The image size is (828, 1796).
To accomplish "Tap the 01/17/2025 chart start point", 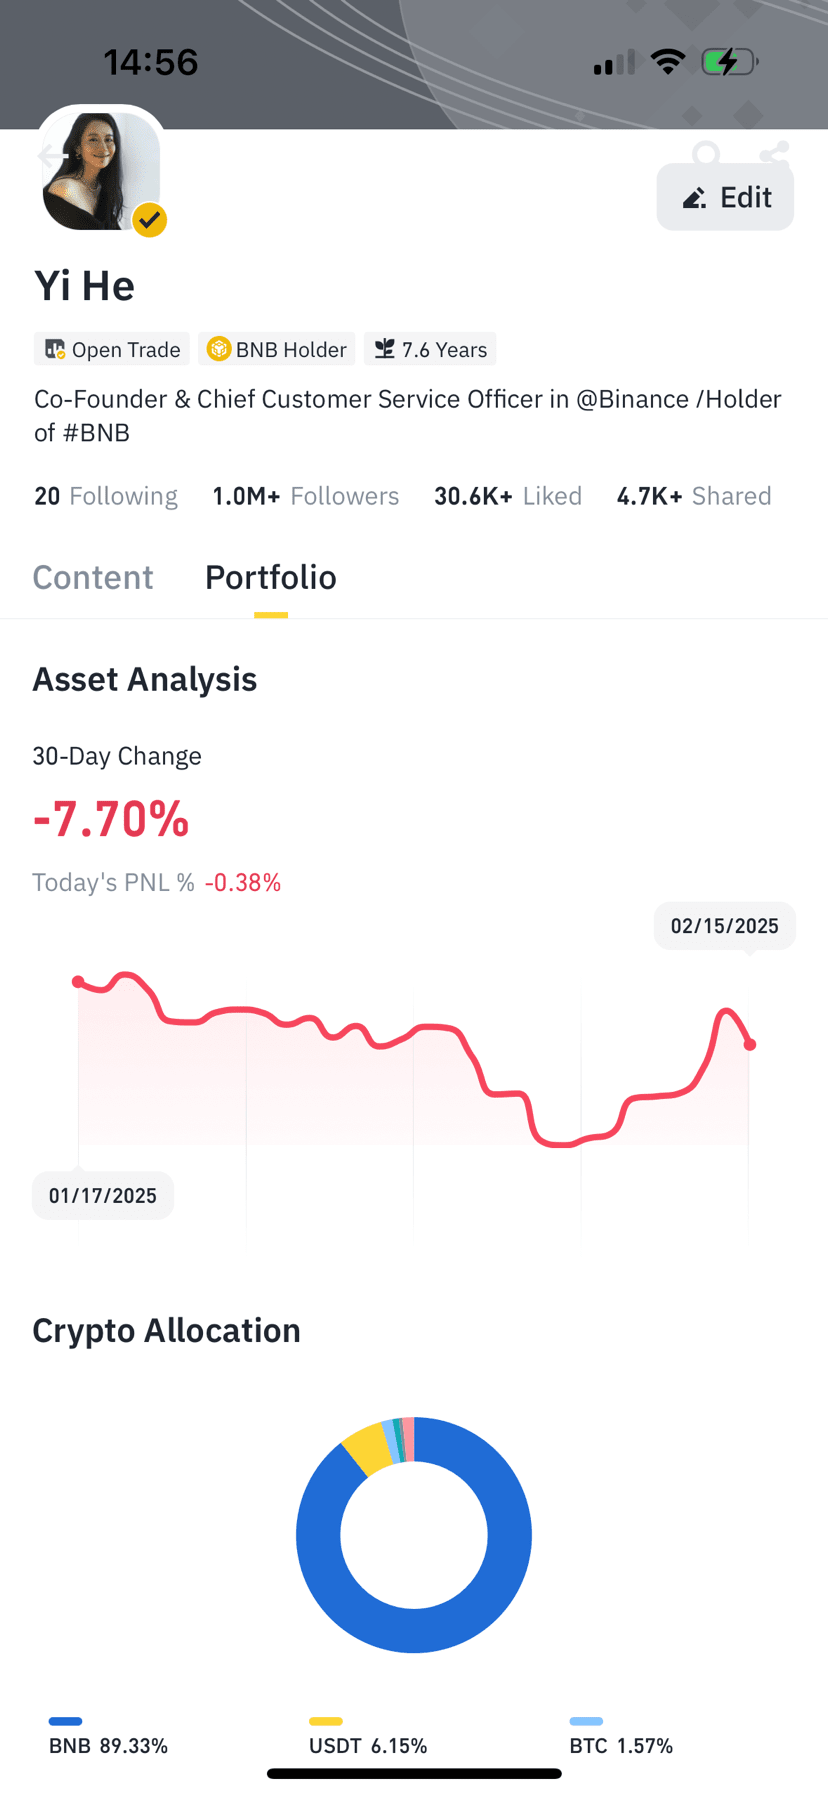I will point(78,982).
